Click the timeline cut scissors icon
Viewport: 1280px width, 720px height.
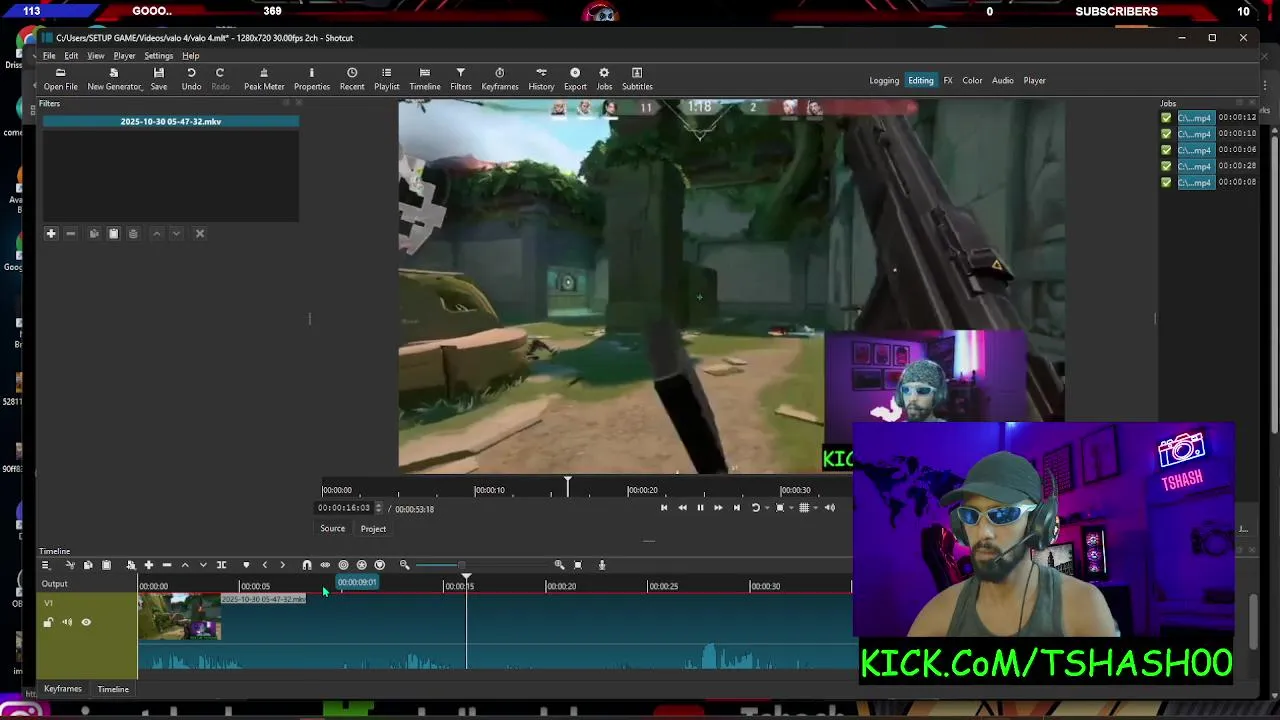(69, 565)
